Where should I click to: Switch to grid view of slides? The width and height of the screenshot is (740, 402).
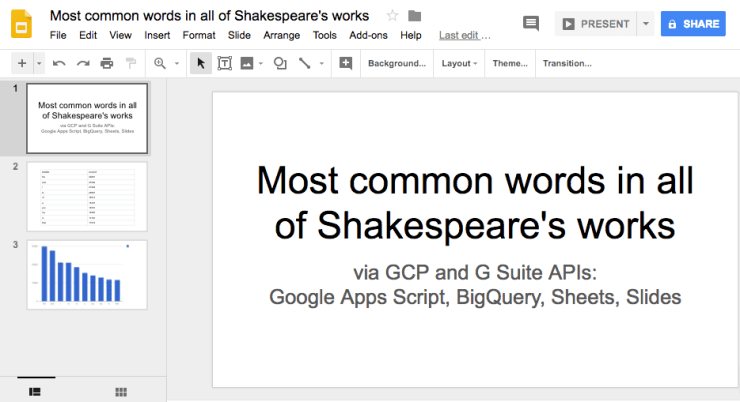point(121,391)
